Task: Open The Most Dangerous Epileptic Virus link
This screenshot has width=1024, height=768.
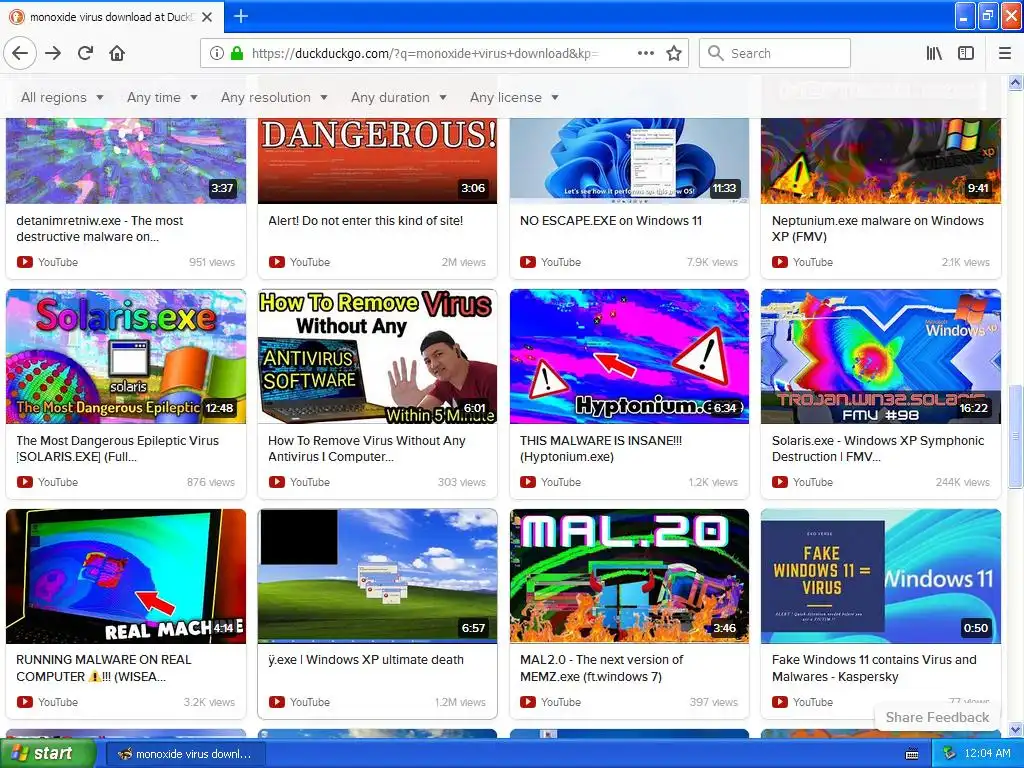Action: click(118, 449)
